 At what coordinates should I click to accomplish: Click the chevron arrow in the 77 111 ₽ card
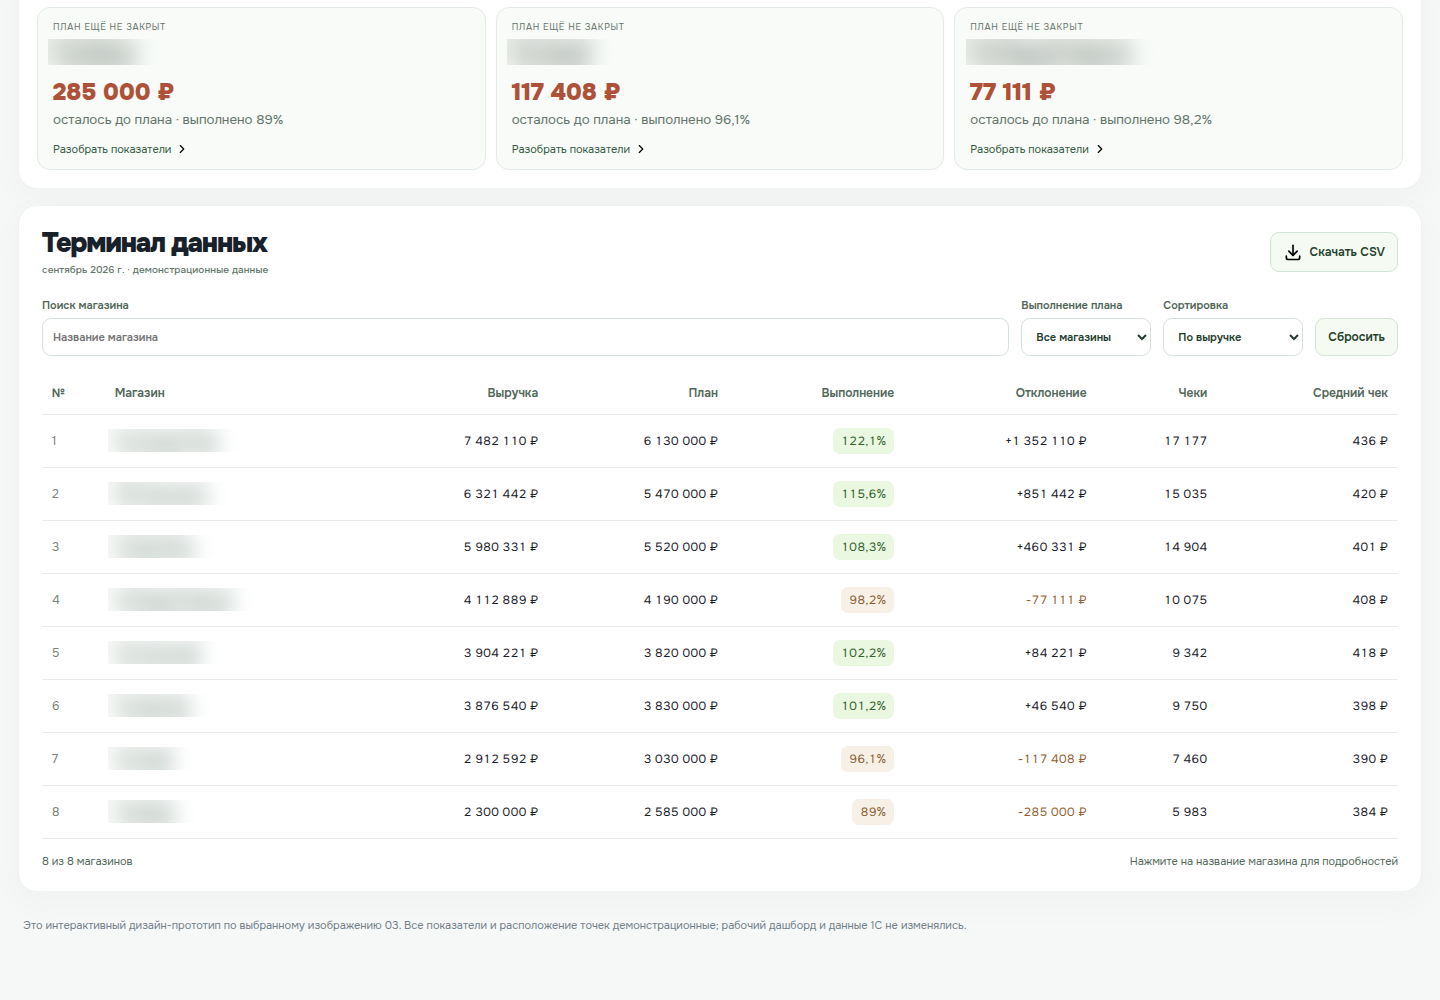point(1100,149)
